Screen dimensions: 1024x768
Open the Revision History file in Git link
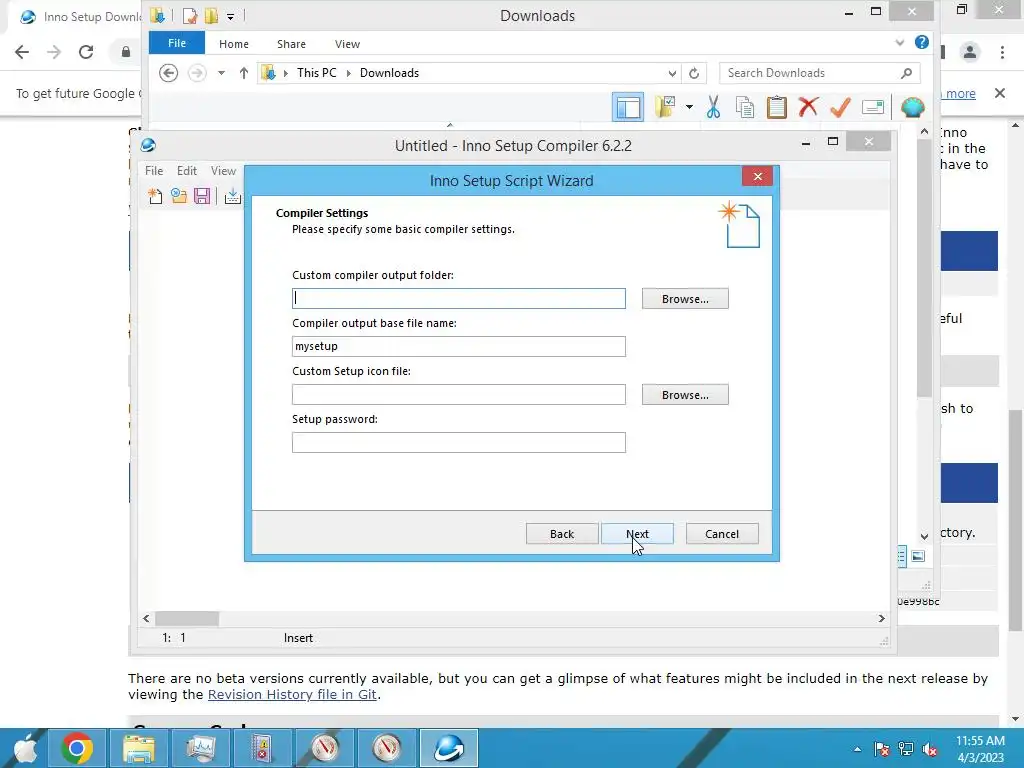292,694
